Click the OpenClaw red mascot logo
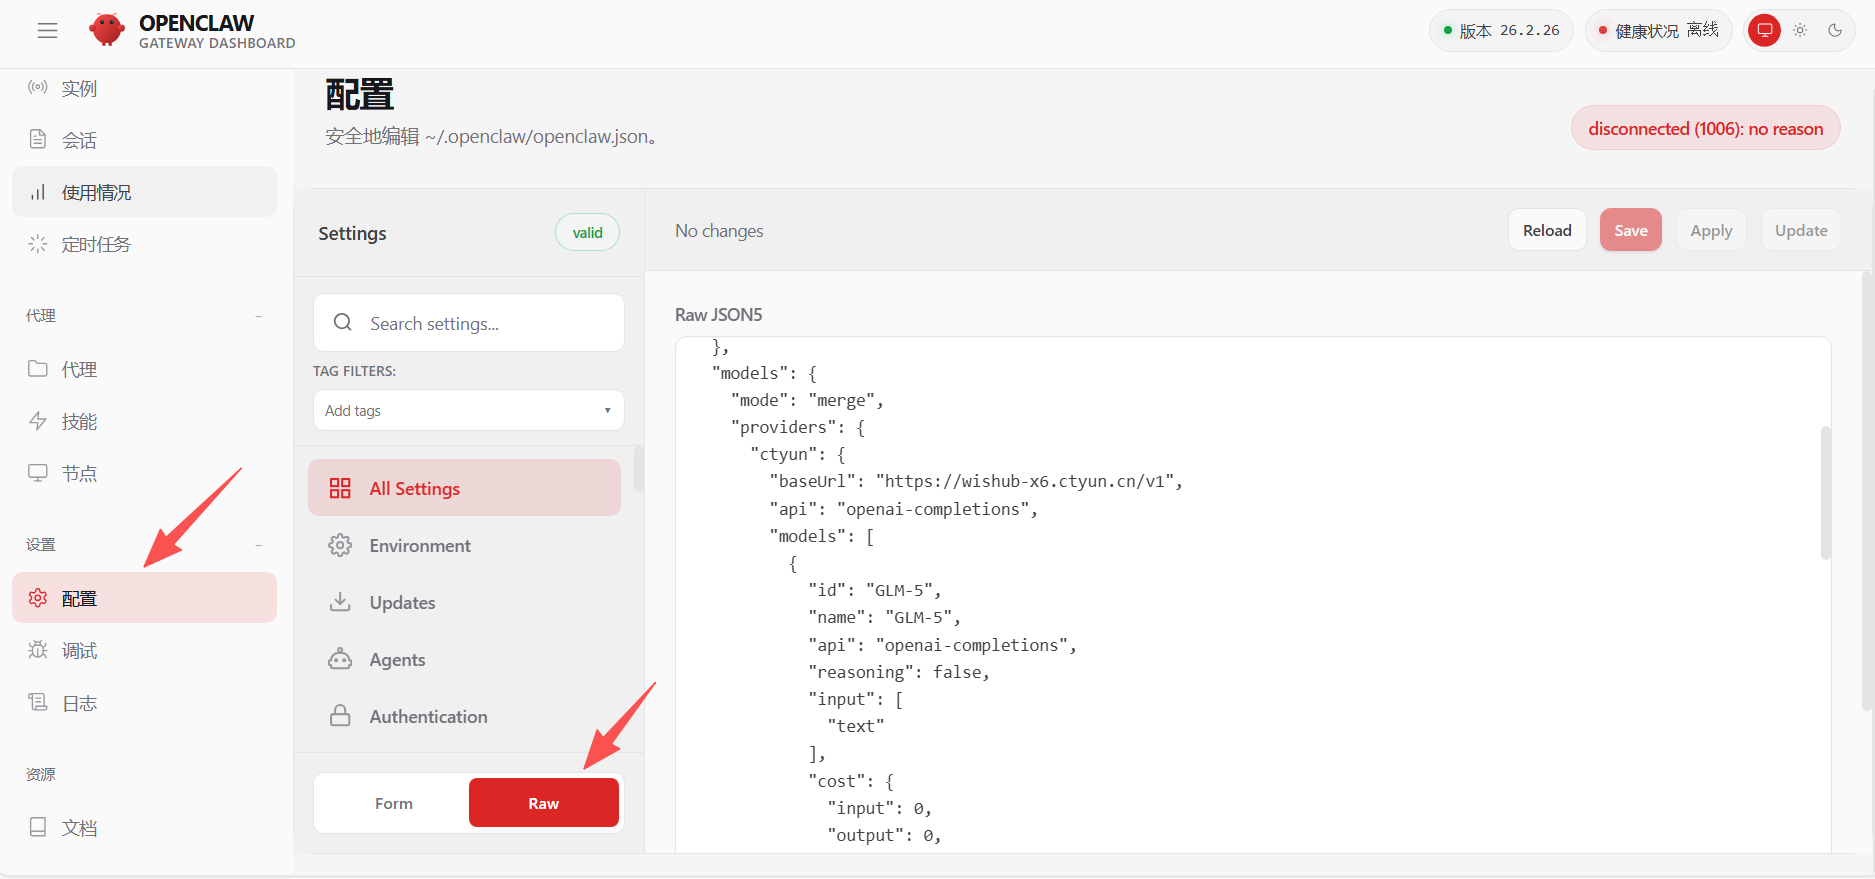The width and height of the screenshot is (1875, 879). (x=107, y=30)
